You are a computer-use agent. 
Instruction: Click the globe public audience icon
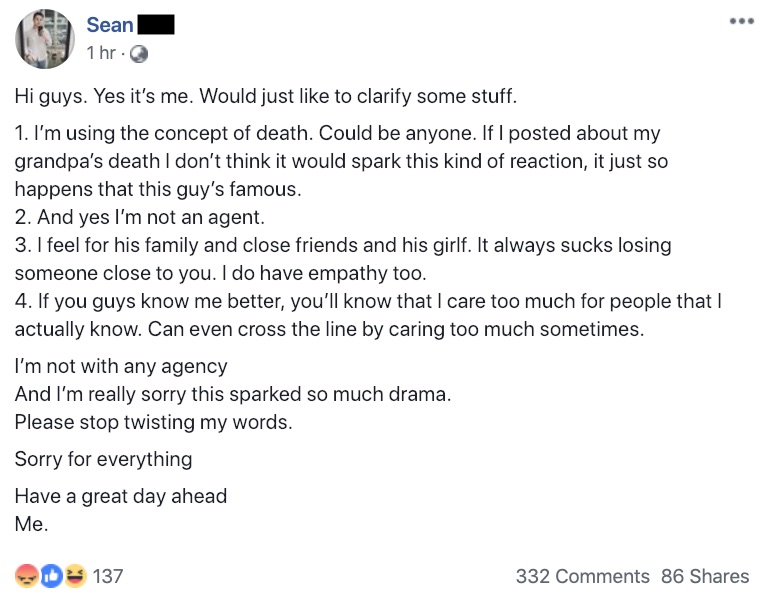[139, 54]
